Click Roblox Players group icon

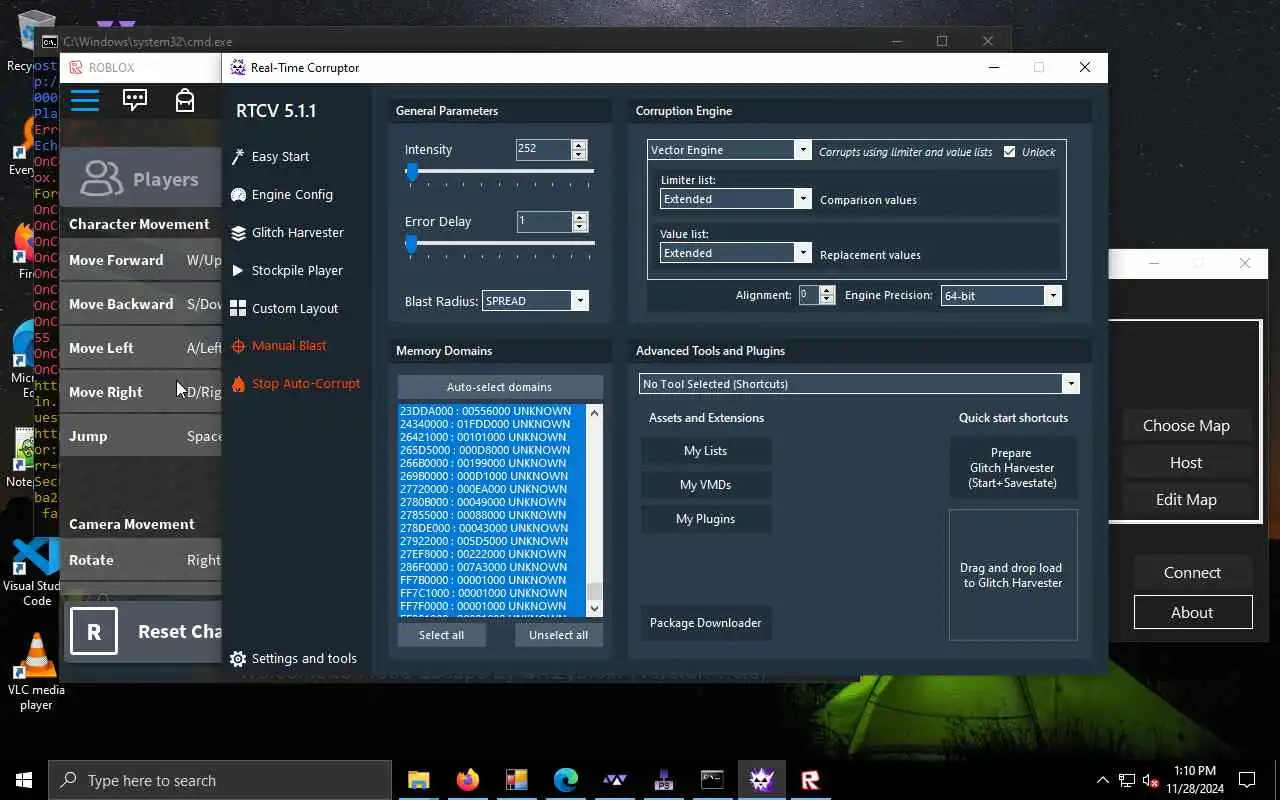point(101,179)
